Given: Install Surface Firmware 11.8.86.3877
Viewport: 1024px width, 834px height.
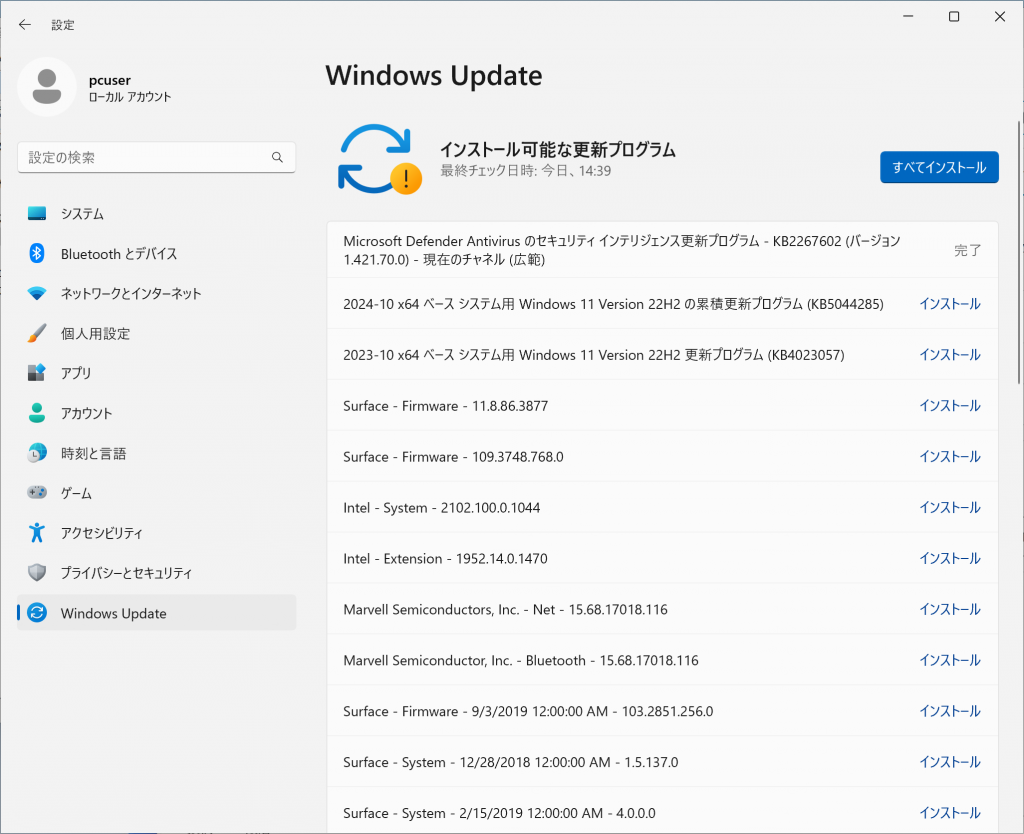Looking at the screenshot, I should tap(950, 406).
